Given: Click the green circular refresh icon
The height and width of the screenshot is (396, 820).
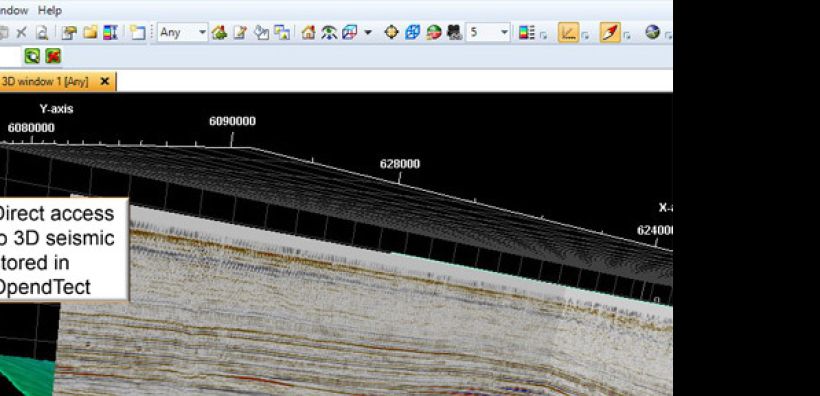Looking at the screenshot, I should pos(32,56).
